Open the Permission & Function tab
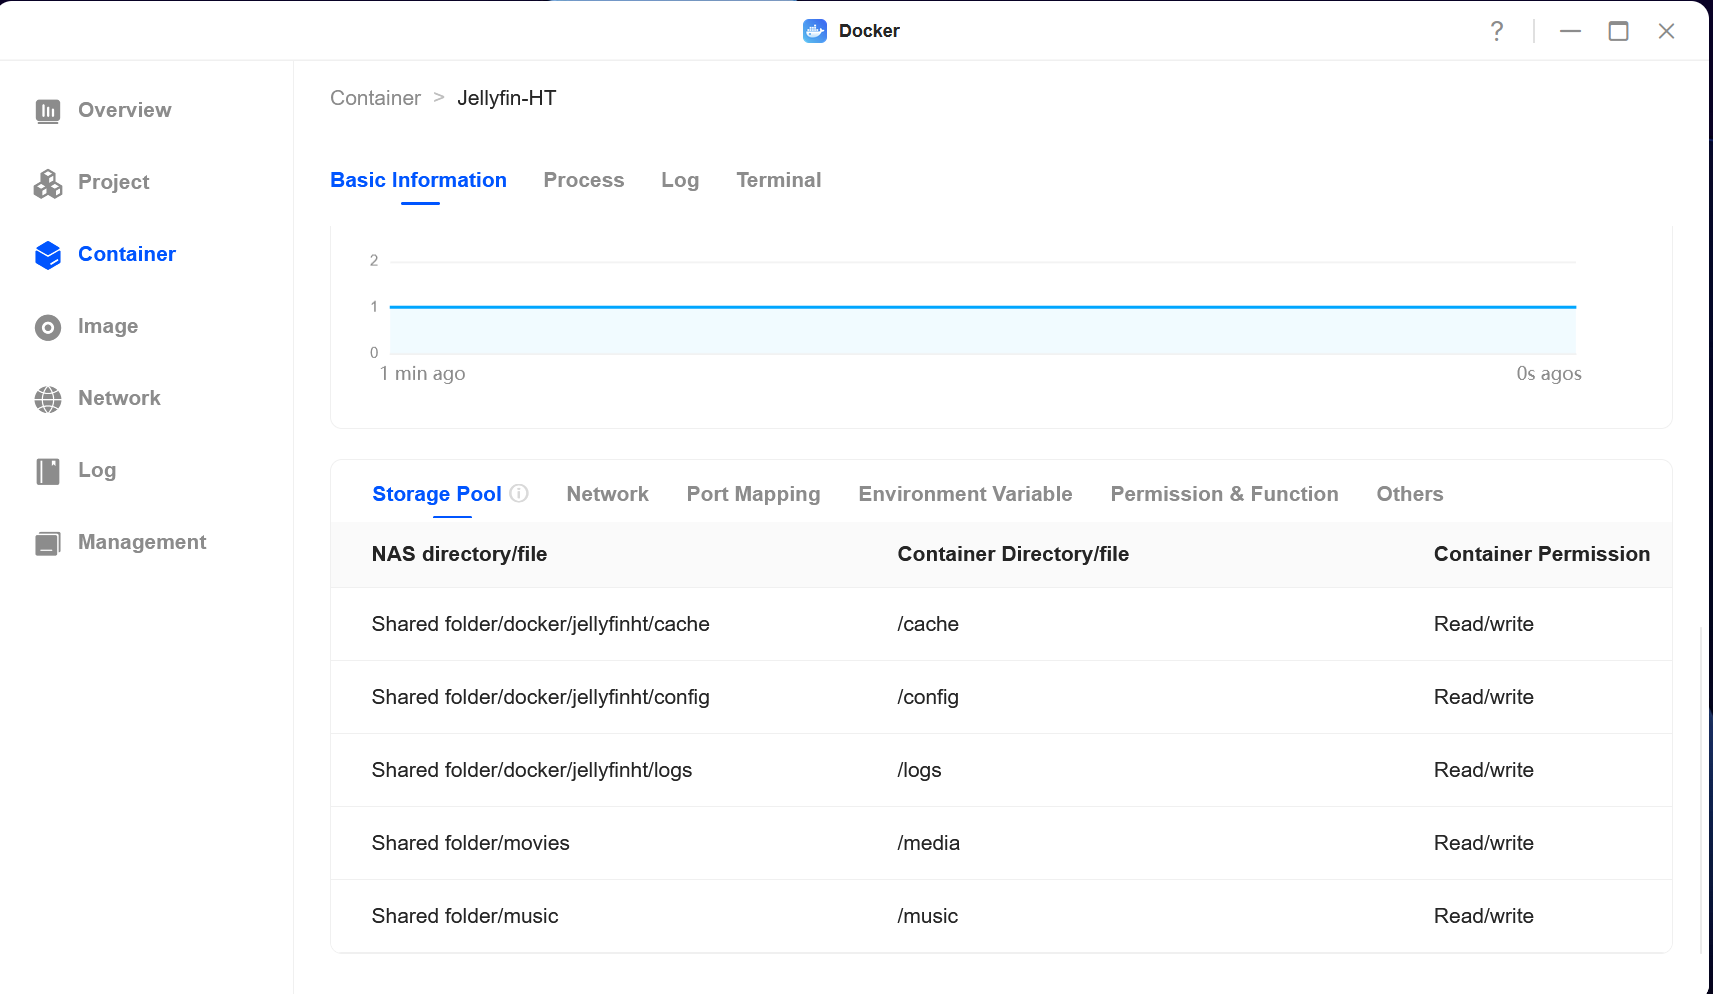 1224,494
